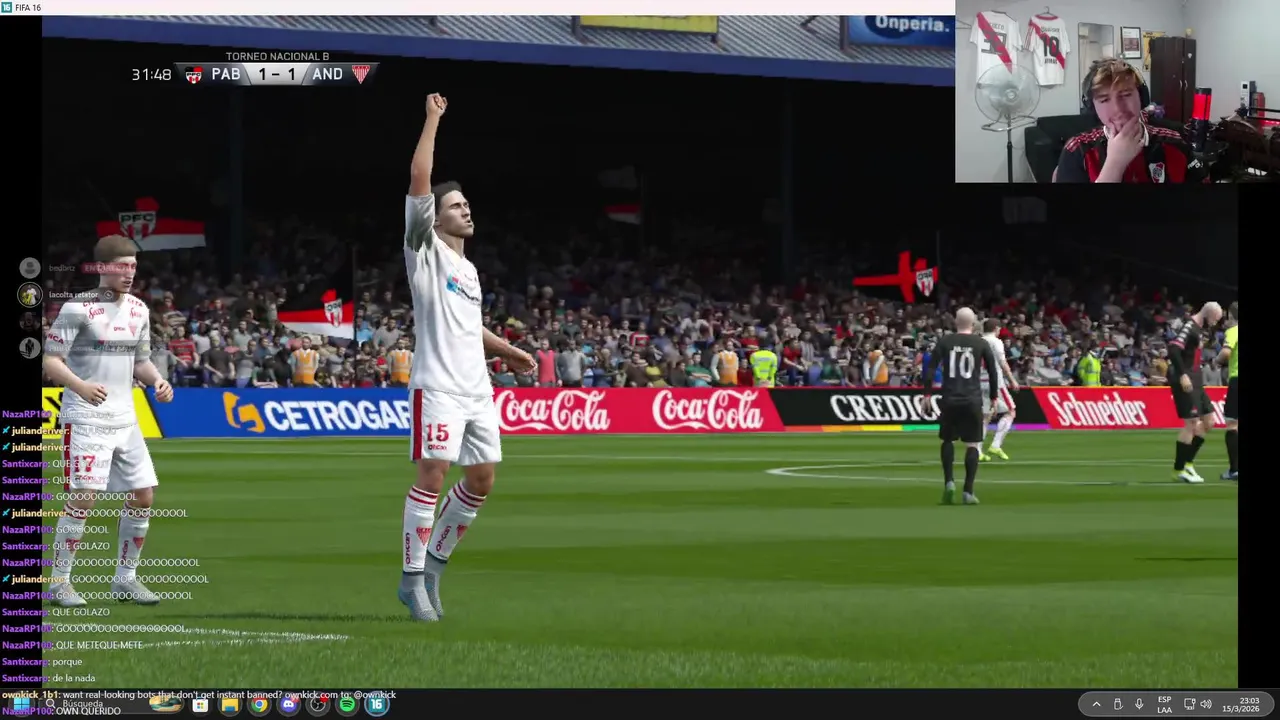Viewport: 1280px width, 720px height.
Task: Click the TORNEO NACIONAL B scoreboard label
Action: coord(277,56)
